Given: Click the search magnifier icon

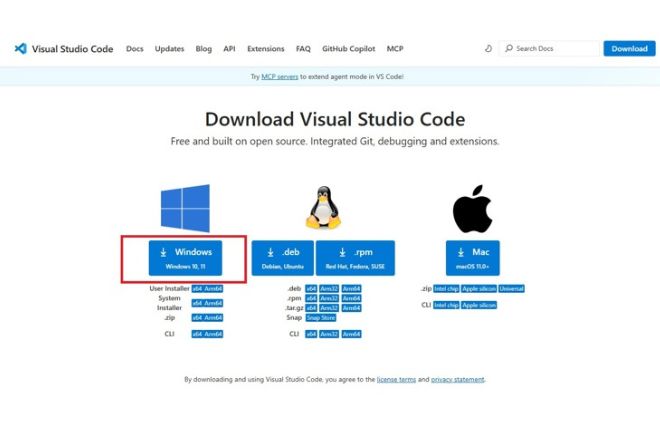Looking at the screenshot, I should [509, 48].
